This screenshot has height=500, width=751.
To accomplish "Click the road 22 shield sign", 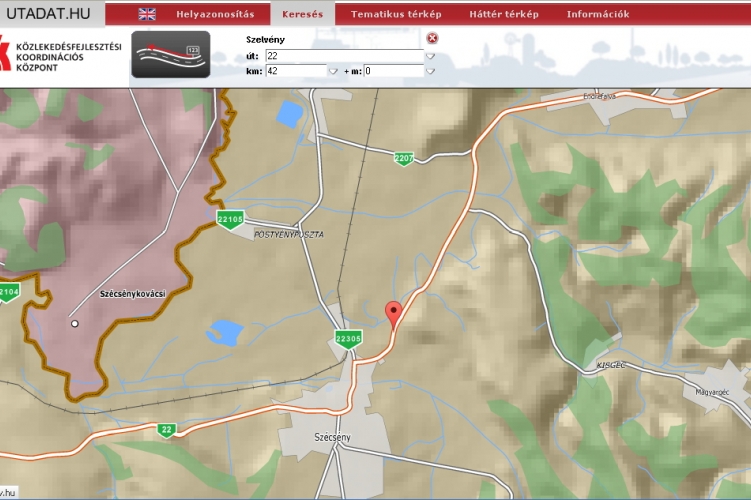I will coord(166,430).
